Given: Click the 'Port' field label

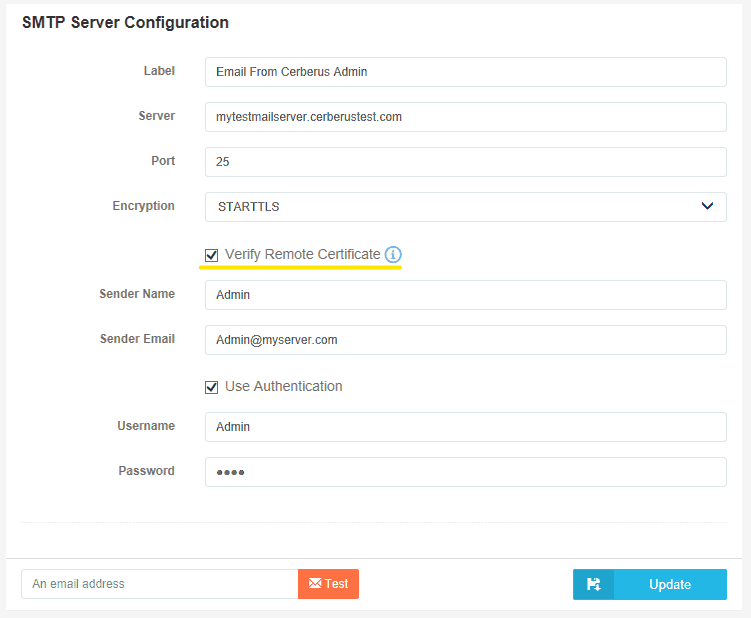Looking at the screenshot, I should click(x=163, y=161).
